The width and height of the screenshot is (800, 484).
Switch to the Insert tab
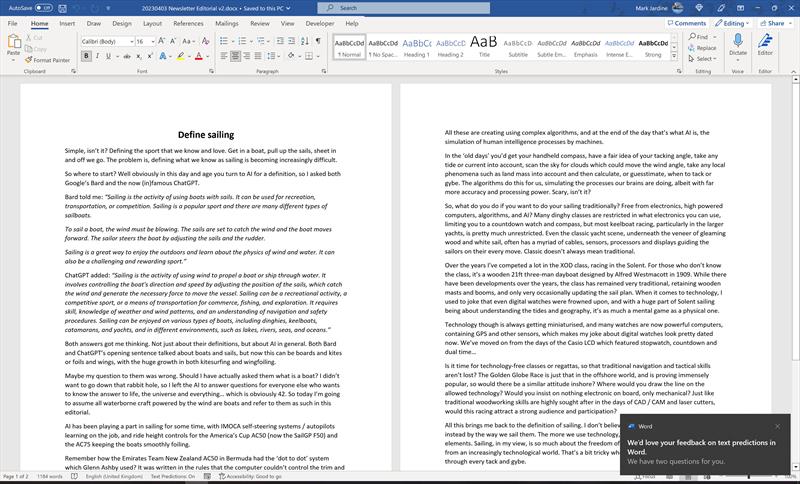(x=67, y=23)
